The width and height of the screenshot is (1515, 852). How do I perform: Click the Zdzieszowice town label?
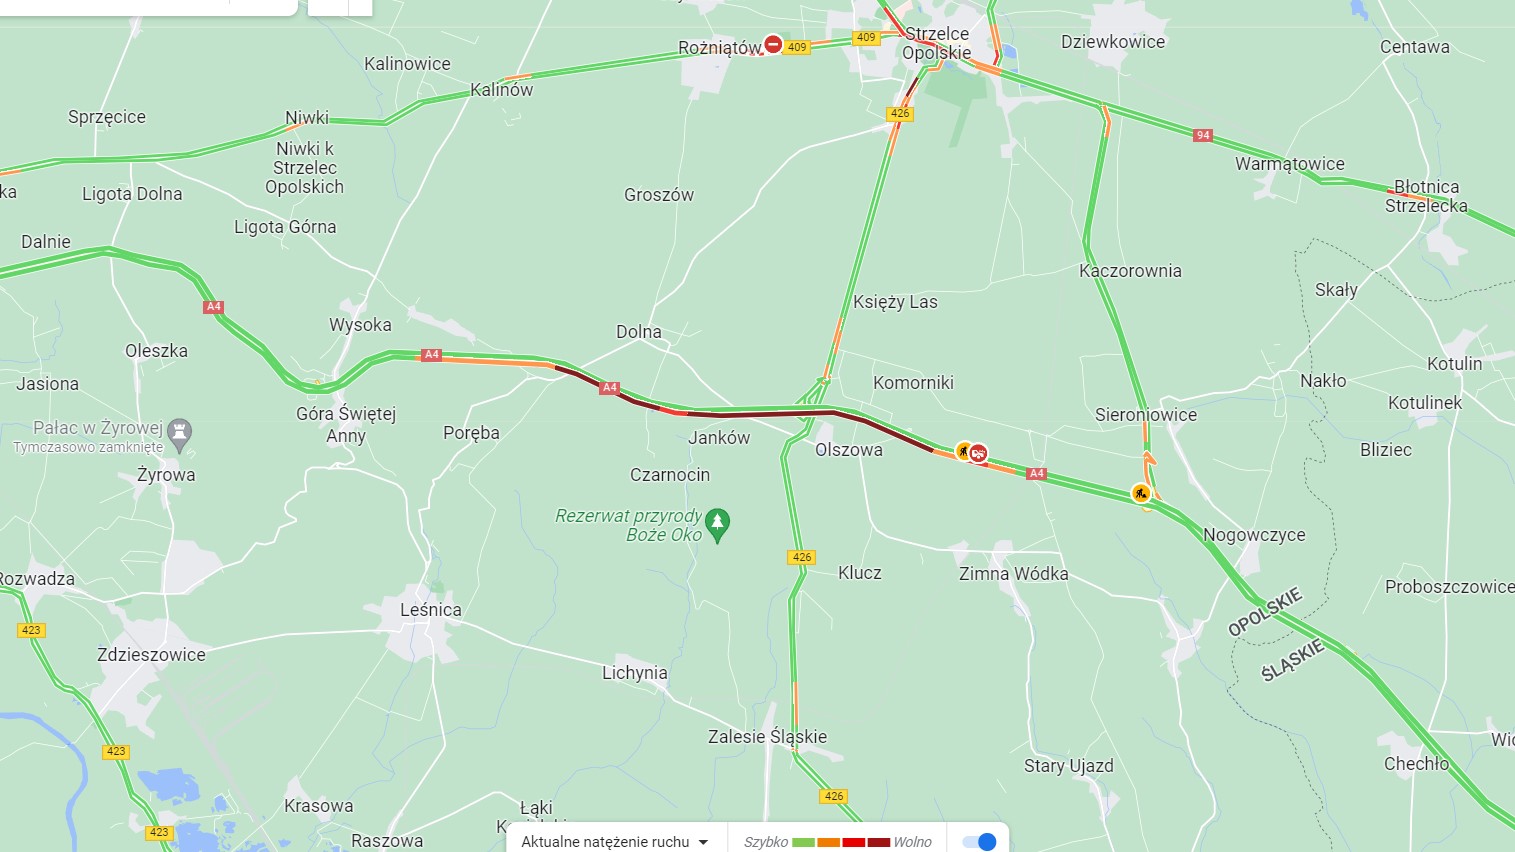(151, 655)
